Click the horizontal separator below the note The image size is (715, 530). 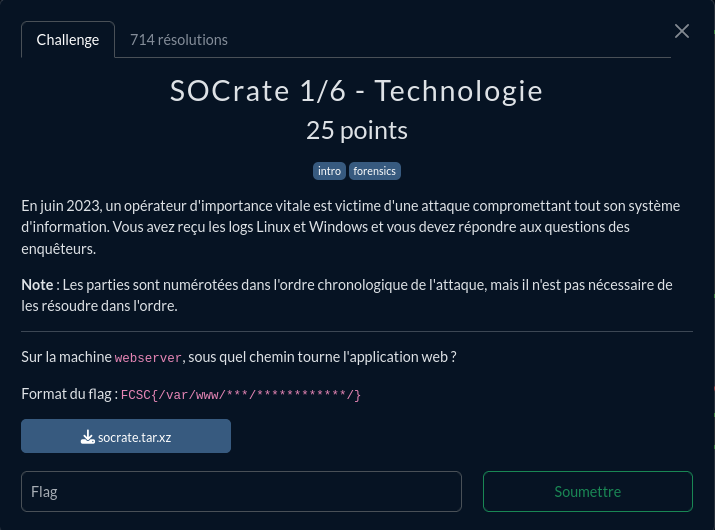click(357, 331)
